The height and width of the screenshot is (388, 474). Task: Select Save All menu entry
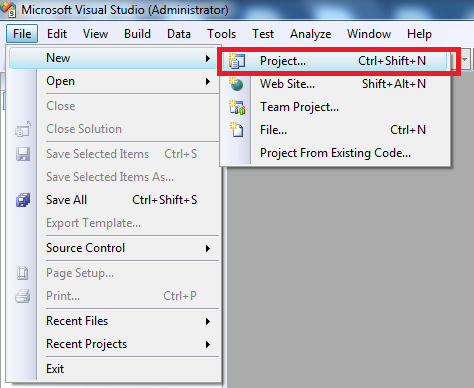coord(114,200)
